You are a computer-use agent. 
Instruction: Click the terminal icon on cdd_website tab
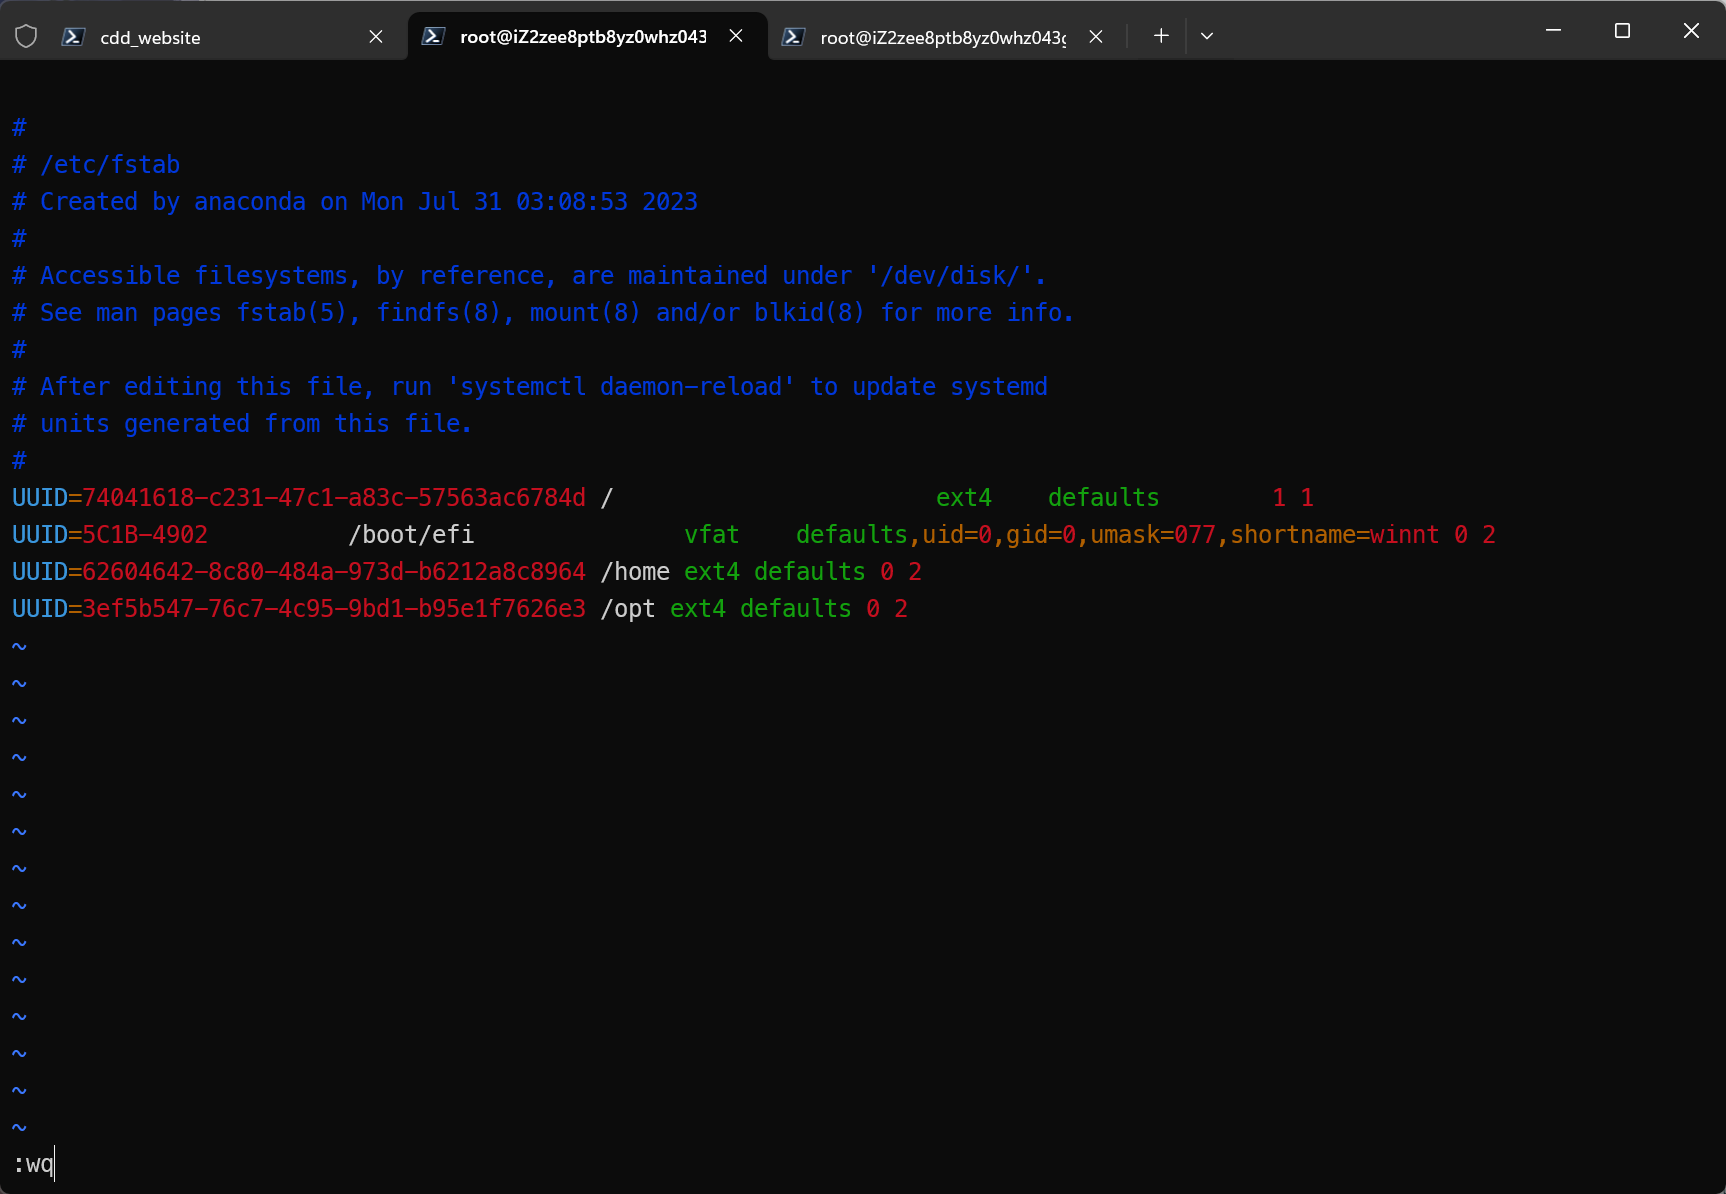click(x=73, y=37)
